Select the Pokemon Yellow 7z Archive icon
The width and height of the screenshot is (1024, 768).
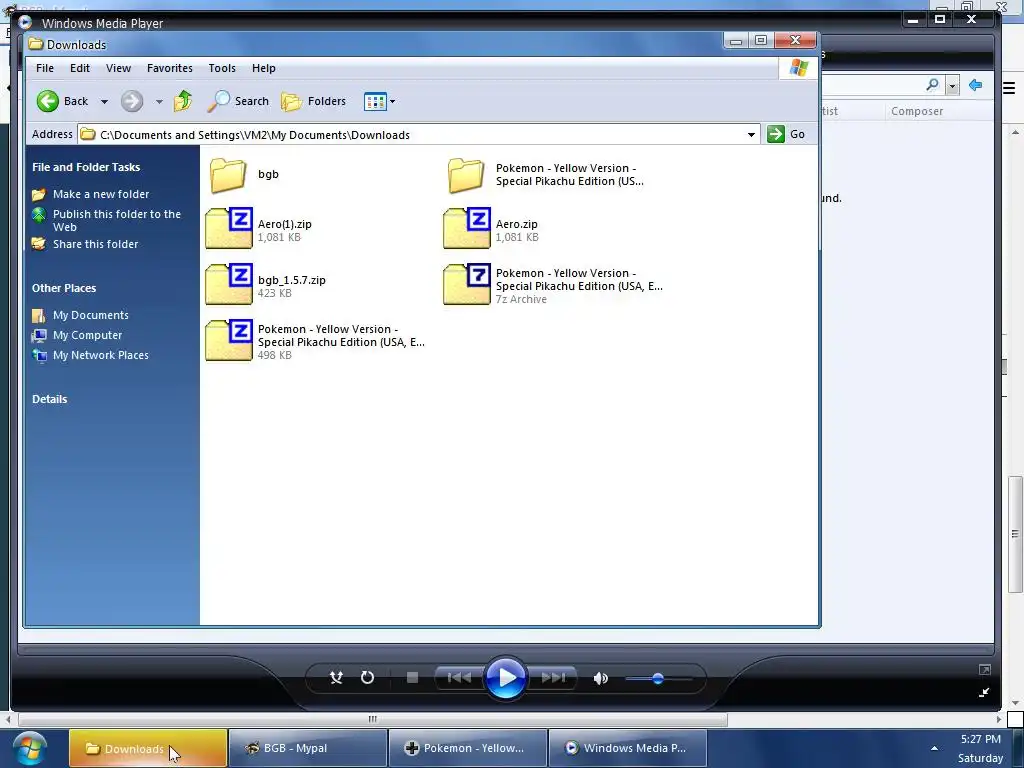pos(466,284)
